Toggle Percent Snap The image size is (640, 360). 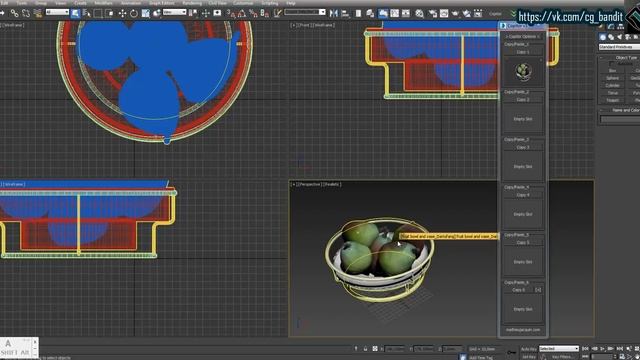(253, 13)
